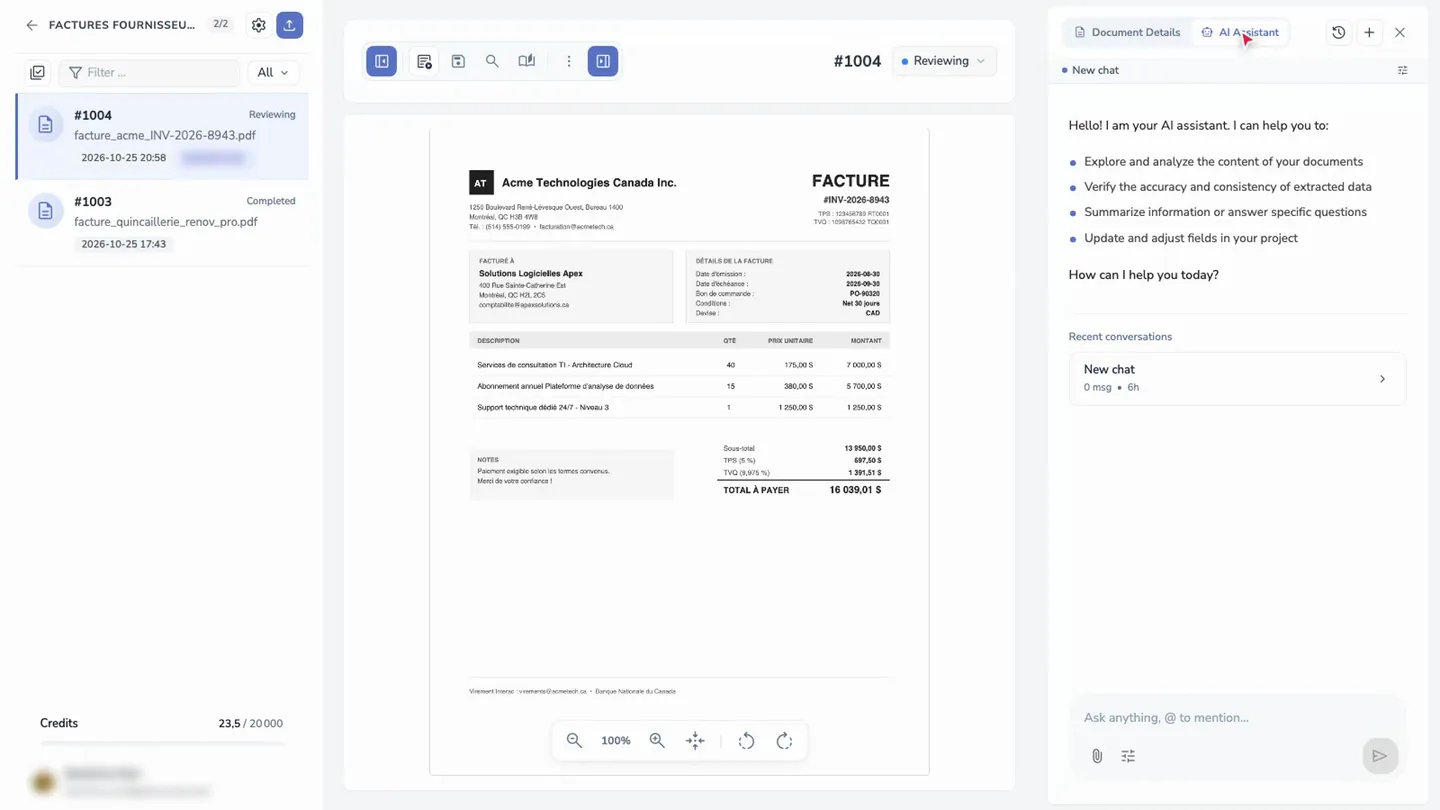
Task: Switch to the Document Details tab
Action: [x=1127, y=32]
